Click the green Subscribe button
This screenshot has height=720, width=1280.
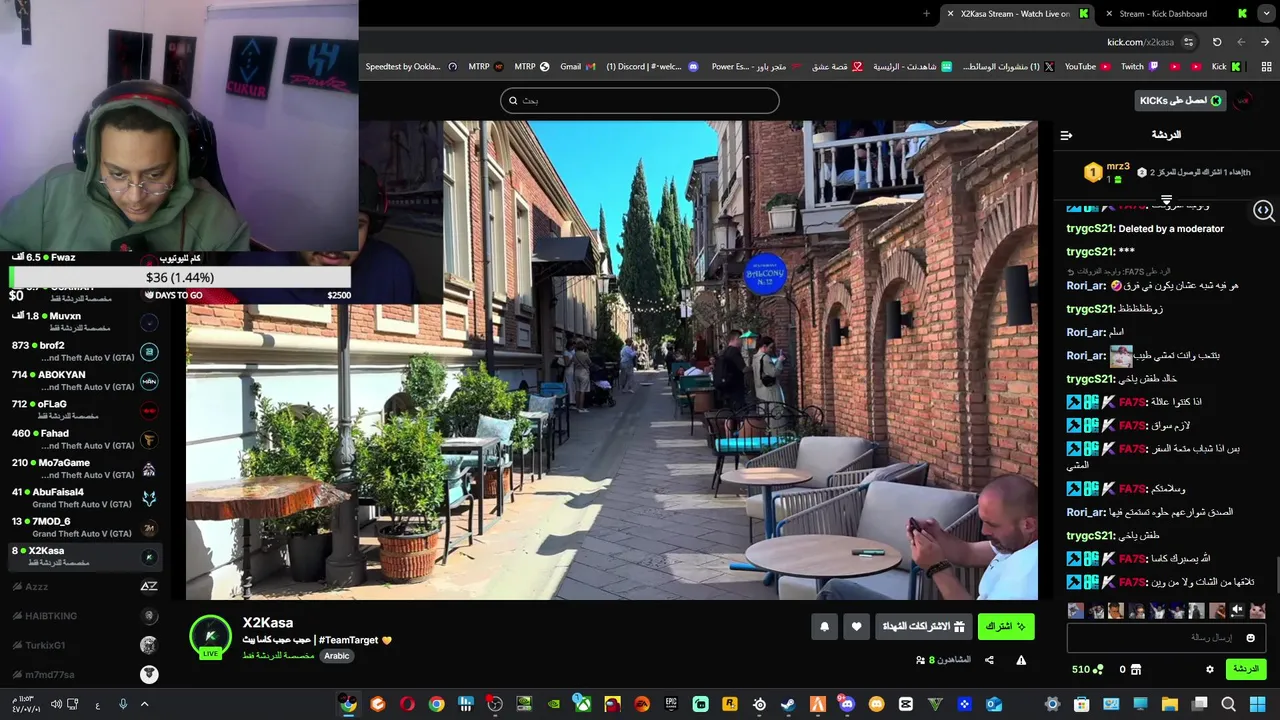(1006, 627)
